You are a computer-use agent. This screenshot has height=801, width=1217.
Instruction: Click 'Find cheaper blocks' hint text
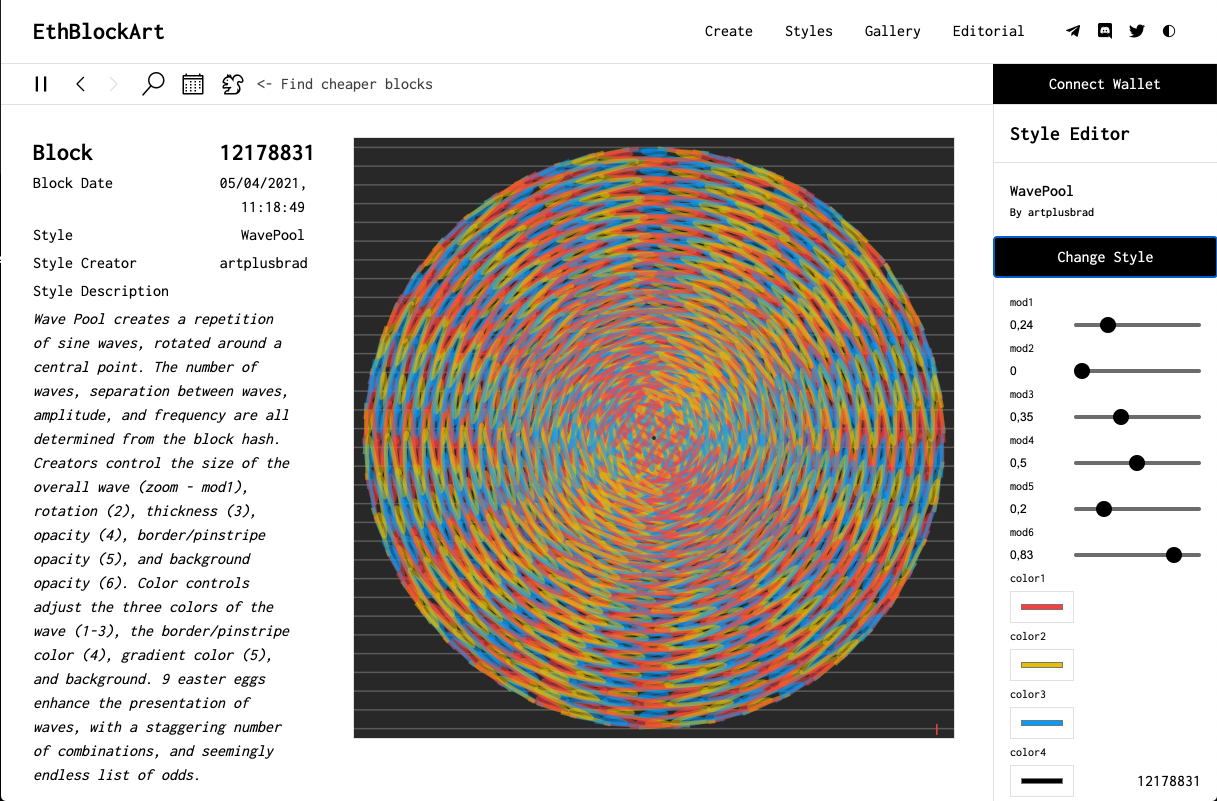pos(345,84)
